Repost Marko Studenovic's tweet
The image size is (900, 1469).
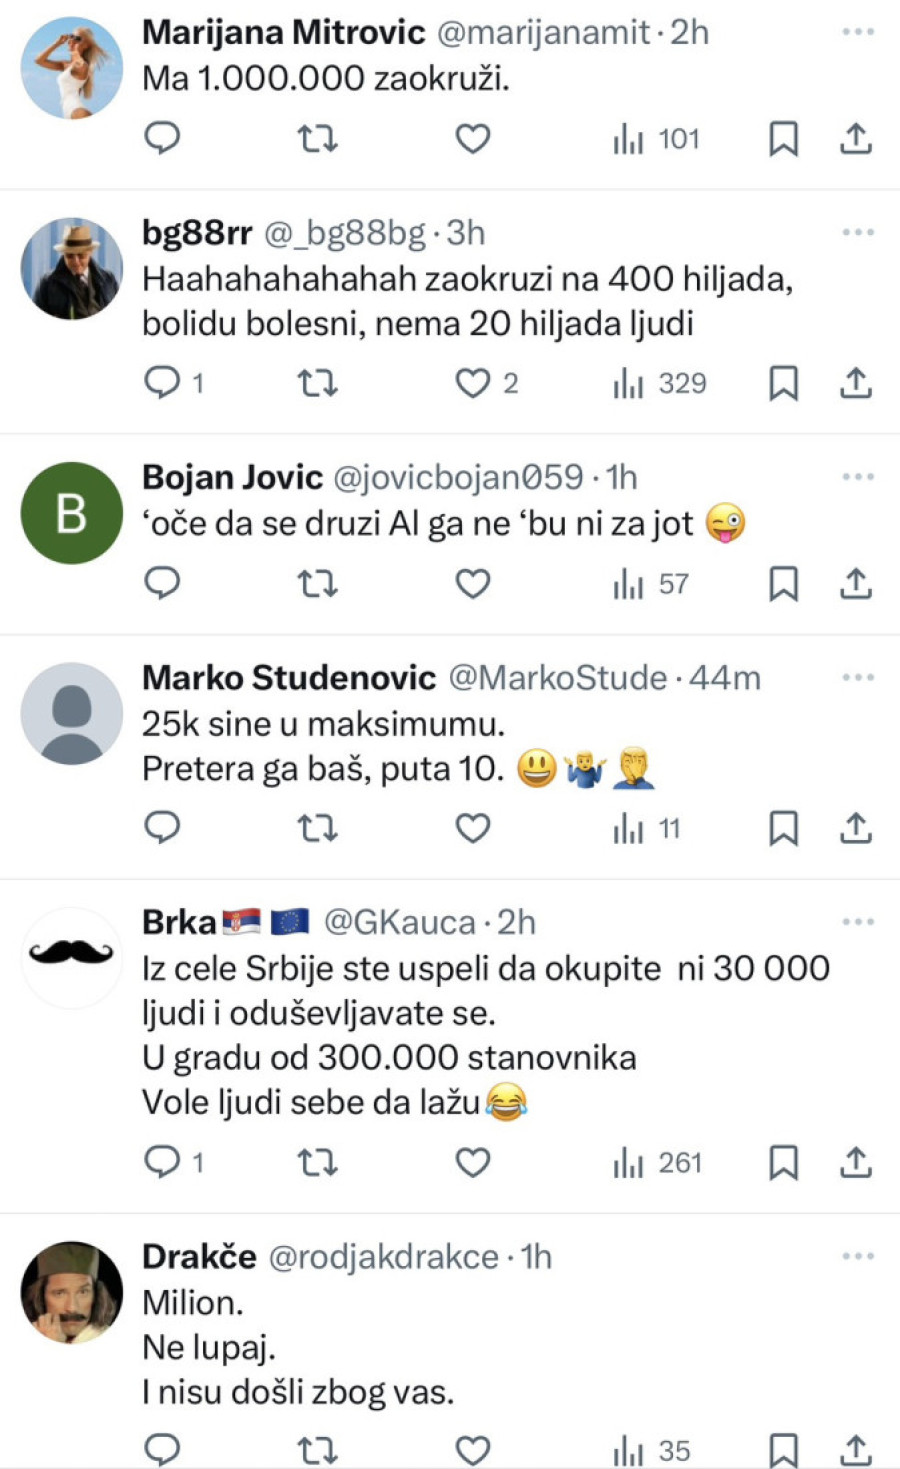[x=318, y=828]
